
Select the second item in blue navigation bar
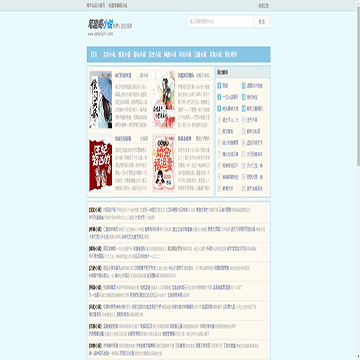[109, 55]
